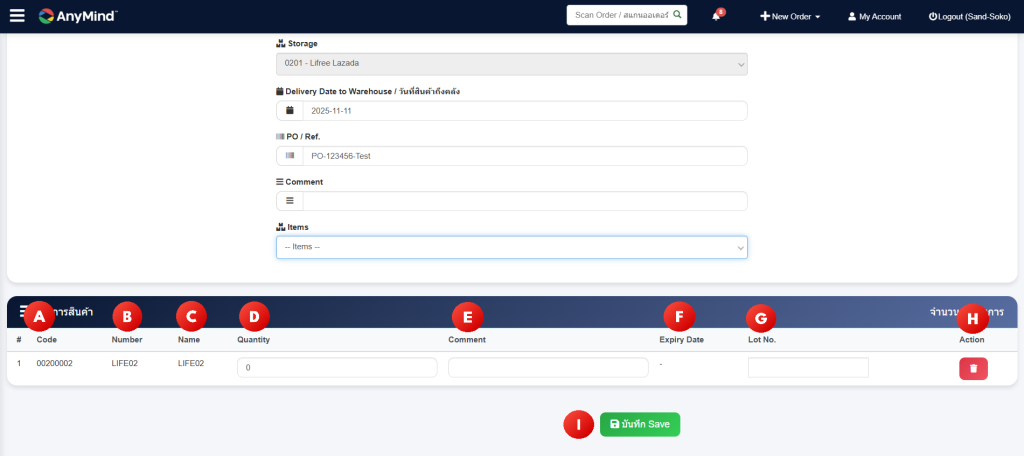Delete item row LIFE02 with trash icon
The height and width of the screenshot is (456, 1024).
pos(973,368)
